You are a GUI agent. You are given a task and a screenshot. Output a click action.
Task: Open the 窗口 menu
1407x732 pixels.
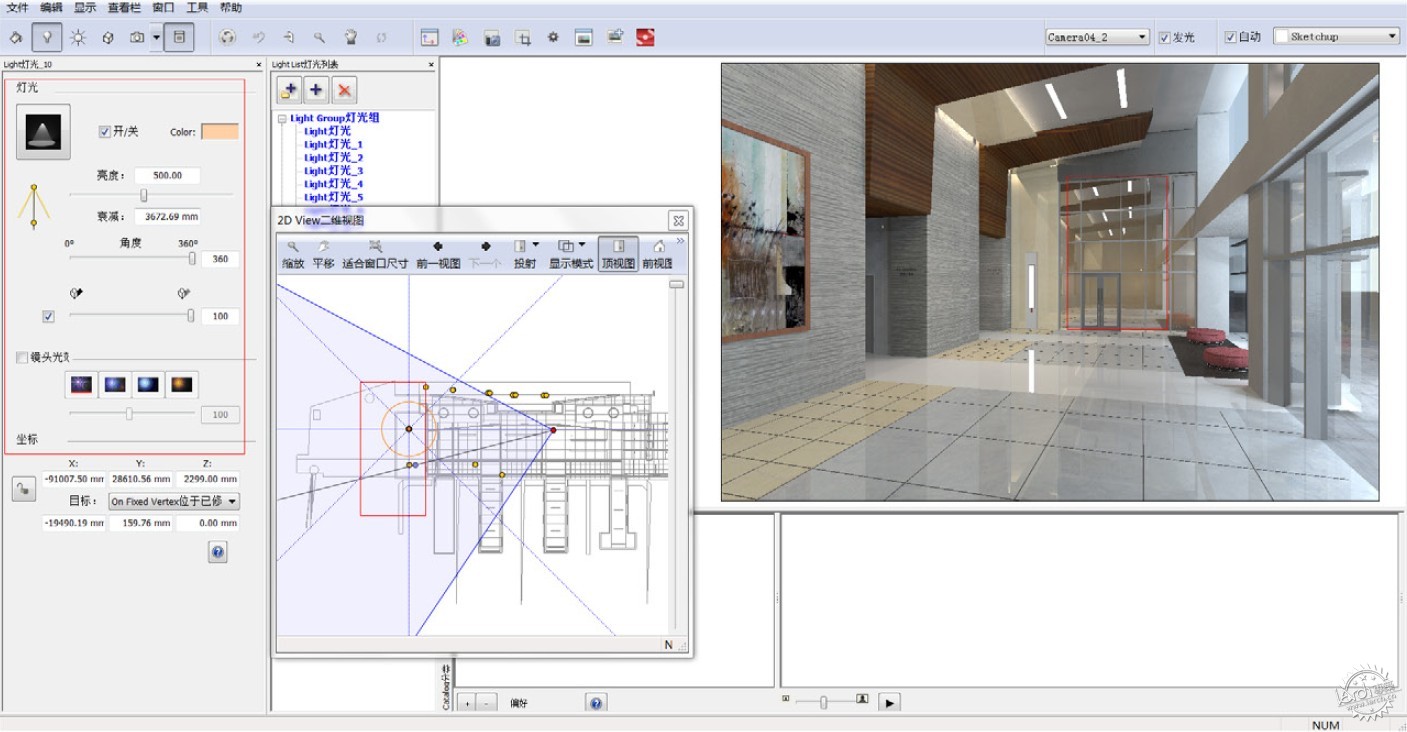pyautogui.click(x=163, y=8)
